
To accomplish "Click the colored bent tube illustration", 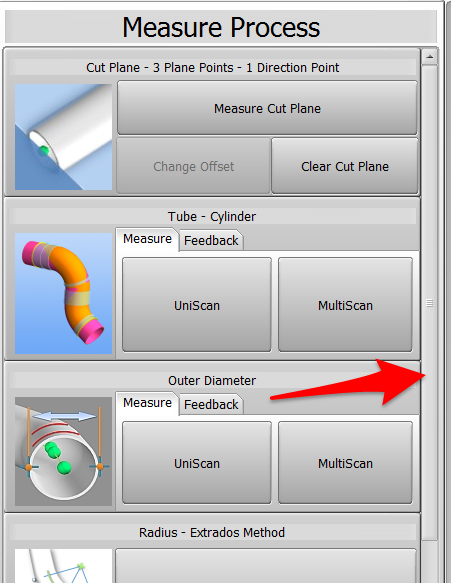I will (63, 293).
